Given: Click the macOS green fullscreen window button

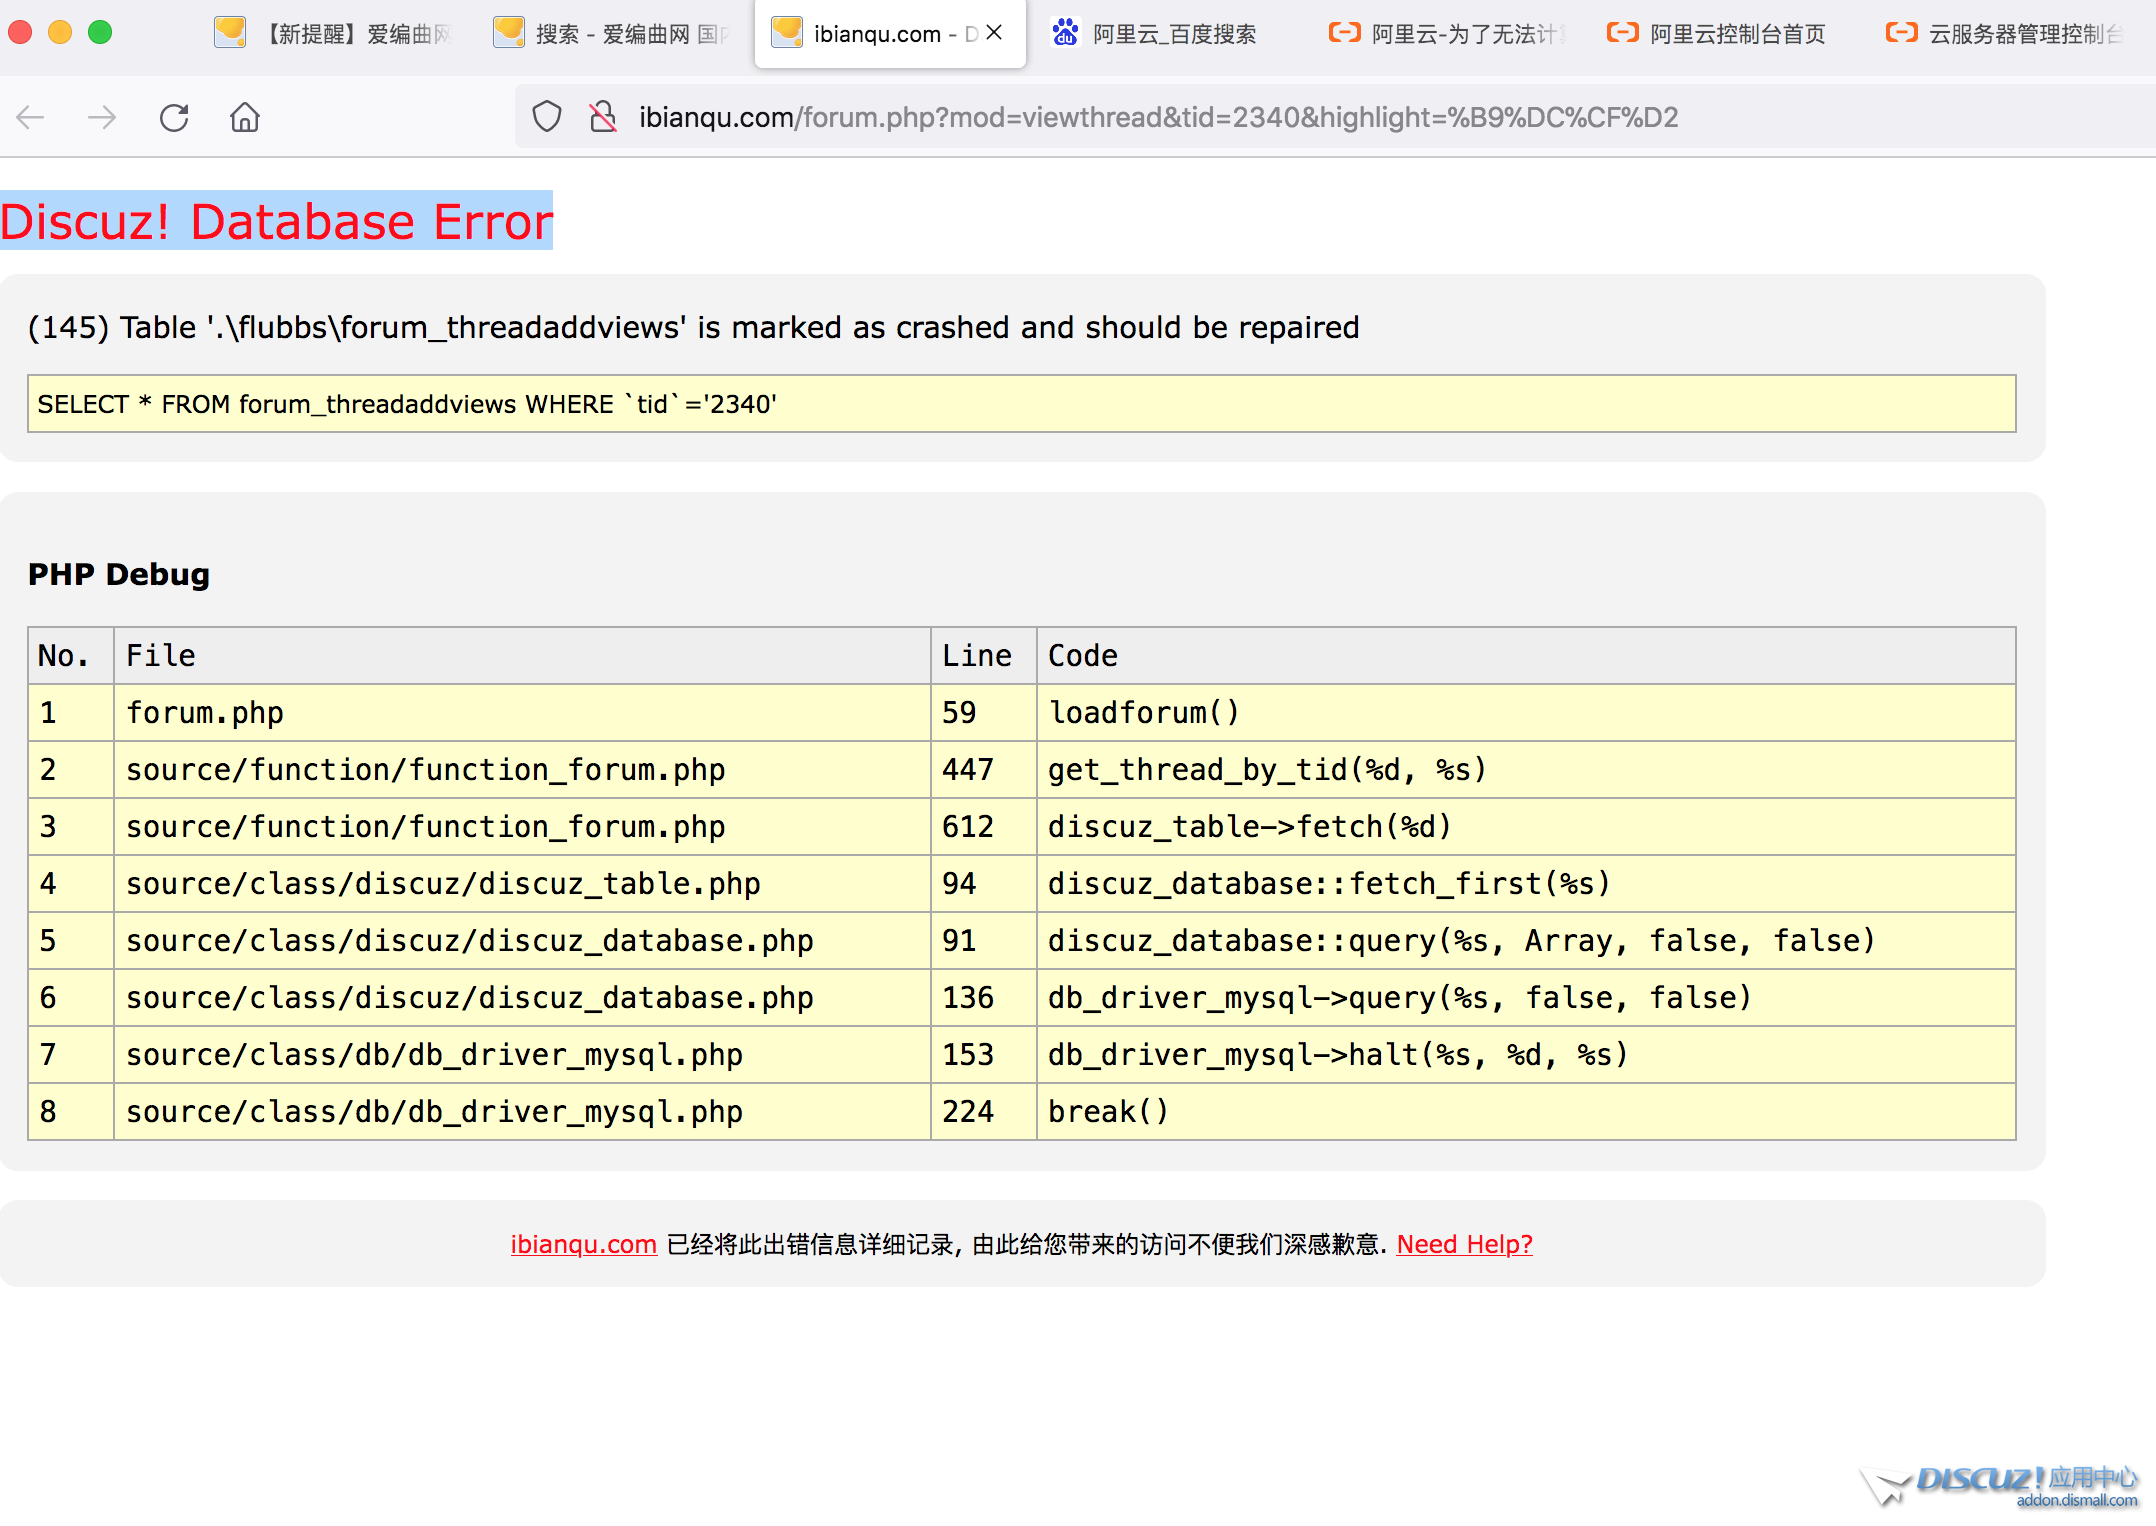Looking at the screenshot, I should pos(100,33).
